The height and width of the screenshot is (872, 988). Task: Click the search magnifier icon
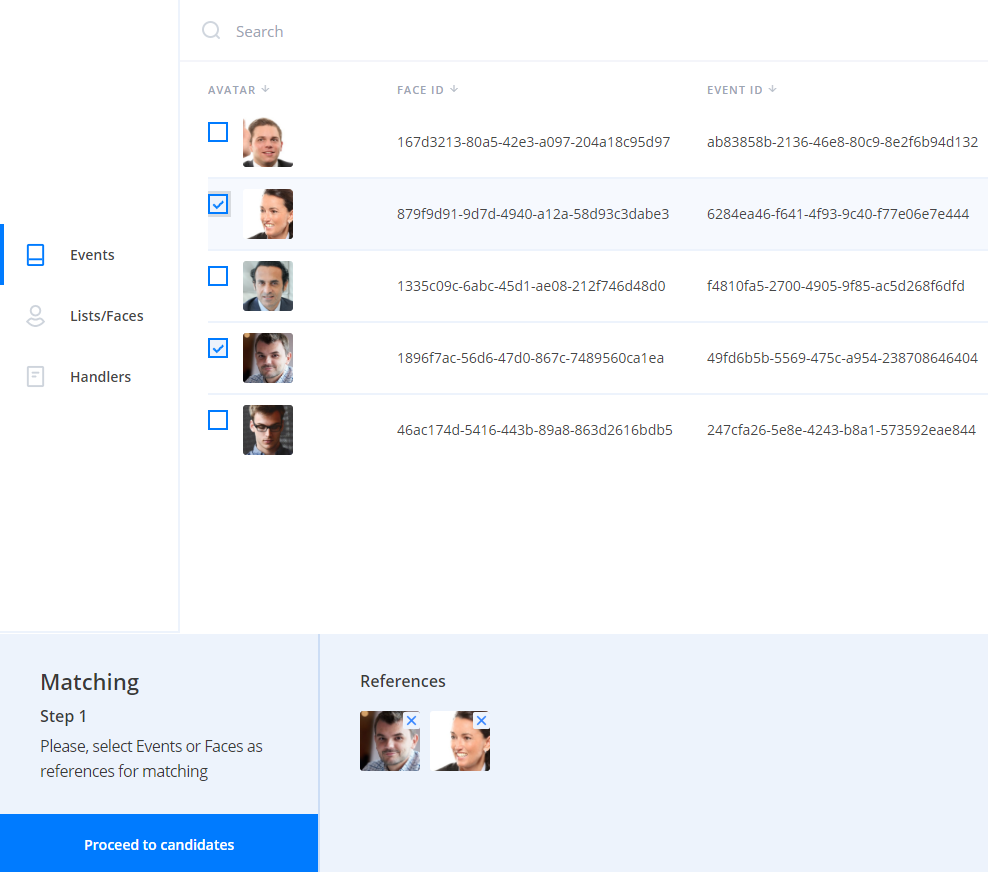(x=211, y=31)
